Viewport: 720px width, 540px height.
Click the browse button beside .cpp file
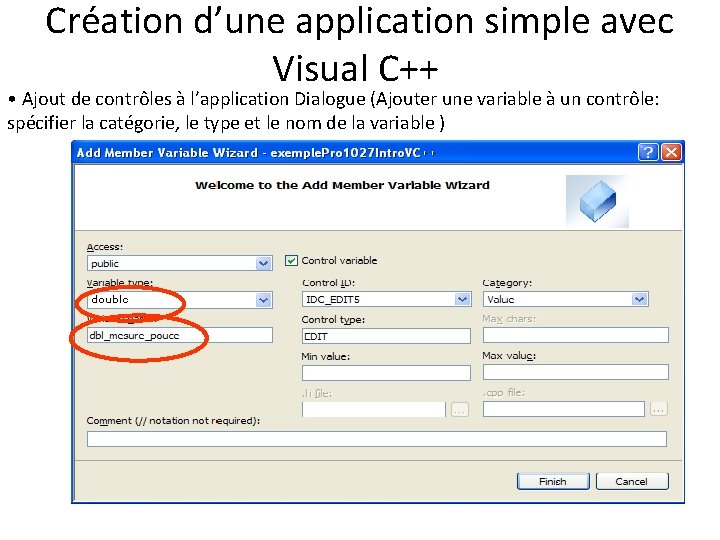click(x=658, y=409)
